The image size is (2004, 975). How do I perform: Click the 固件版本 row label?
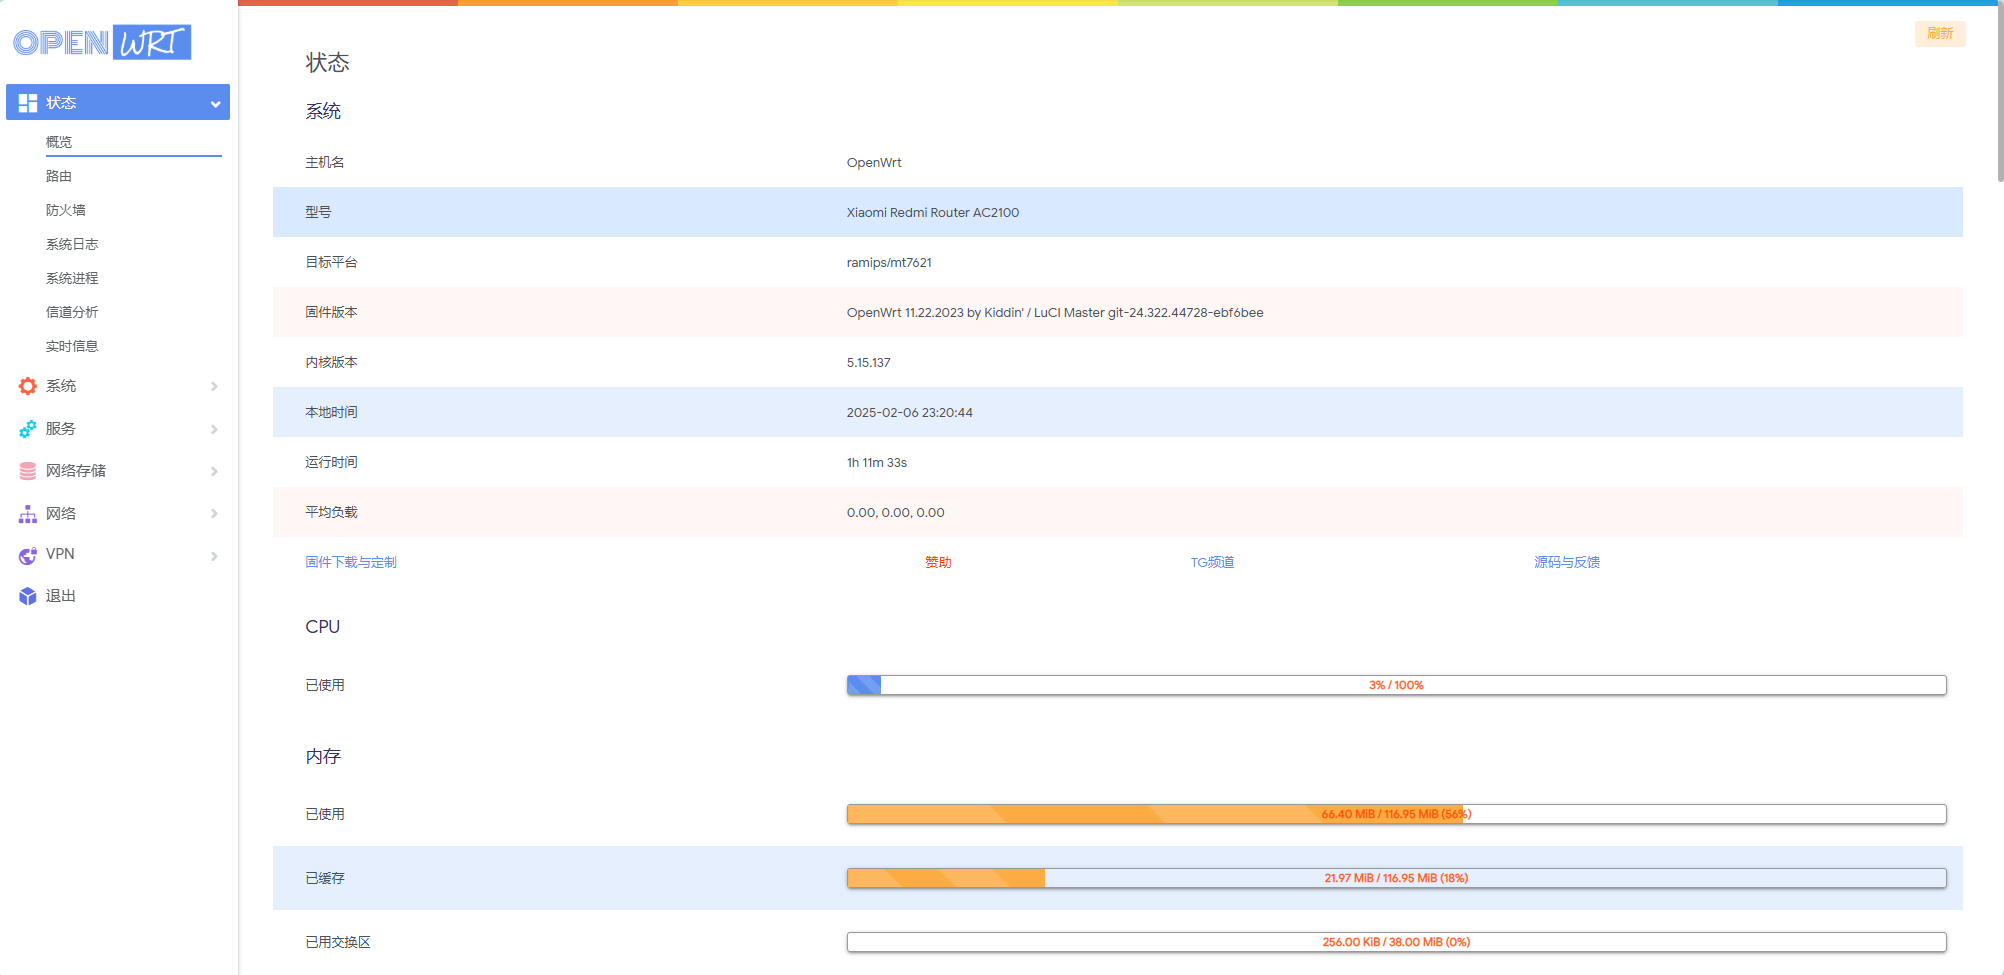(331, 312)
